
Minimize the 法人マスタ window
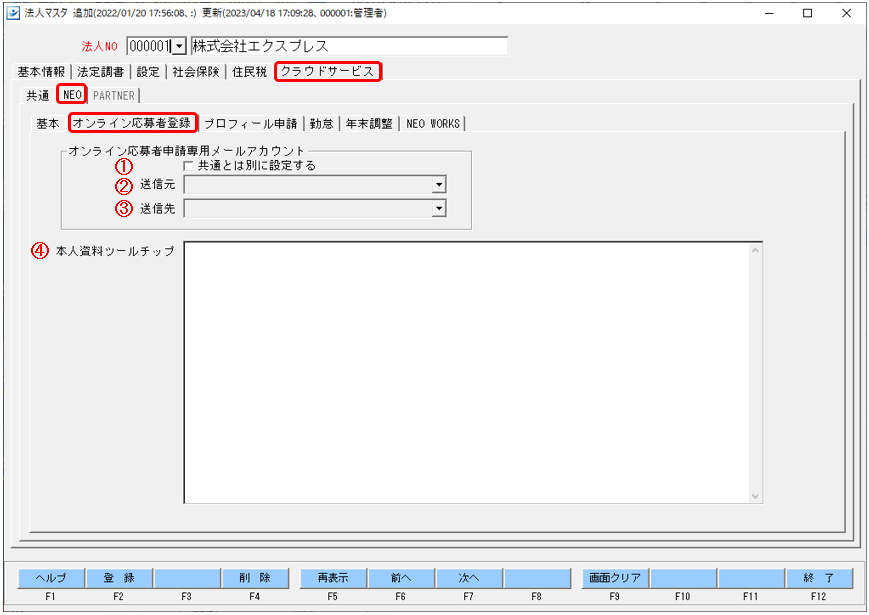pos(769,13)
